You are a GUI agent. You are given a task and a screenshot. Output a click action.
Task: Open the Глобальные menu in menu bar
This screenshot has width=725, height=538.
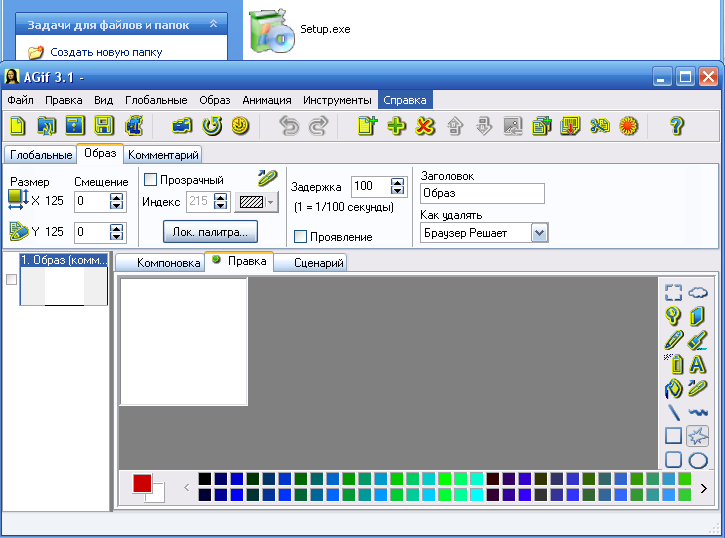[156, 100]
